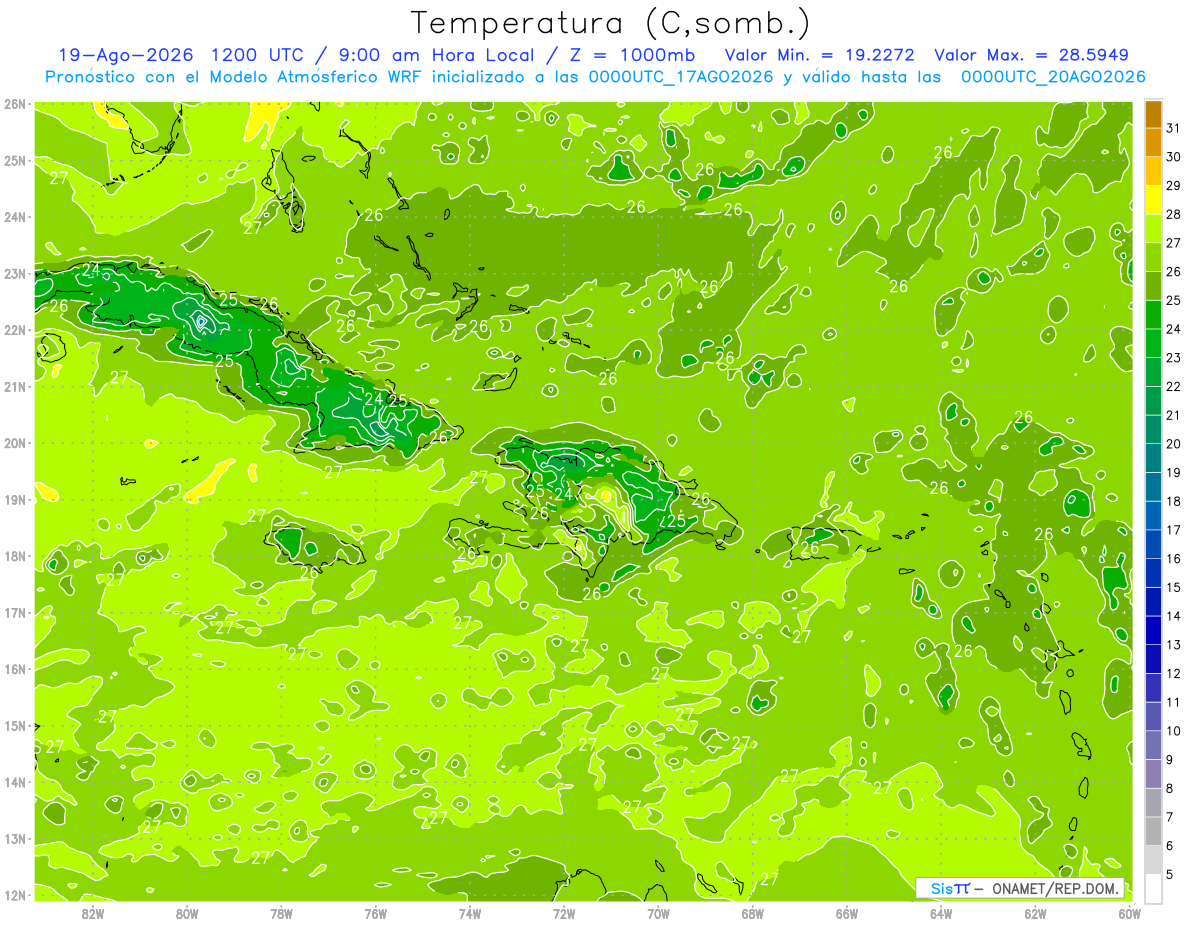
Task: Click the '24N' latitude axis label
Action: point(15,217)
